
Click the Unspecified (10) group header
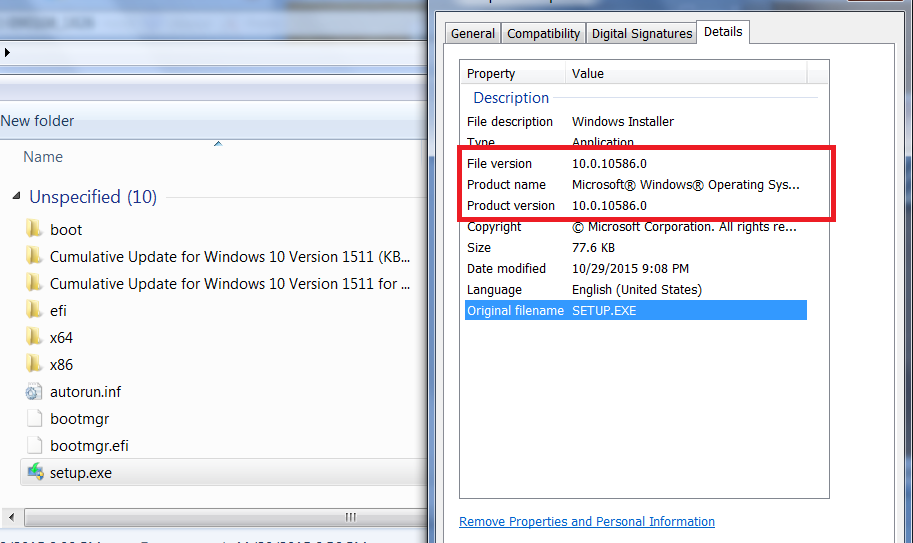pyautogui.click(x=93, y=197)
